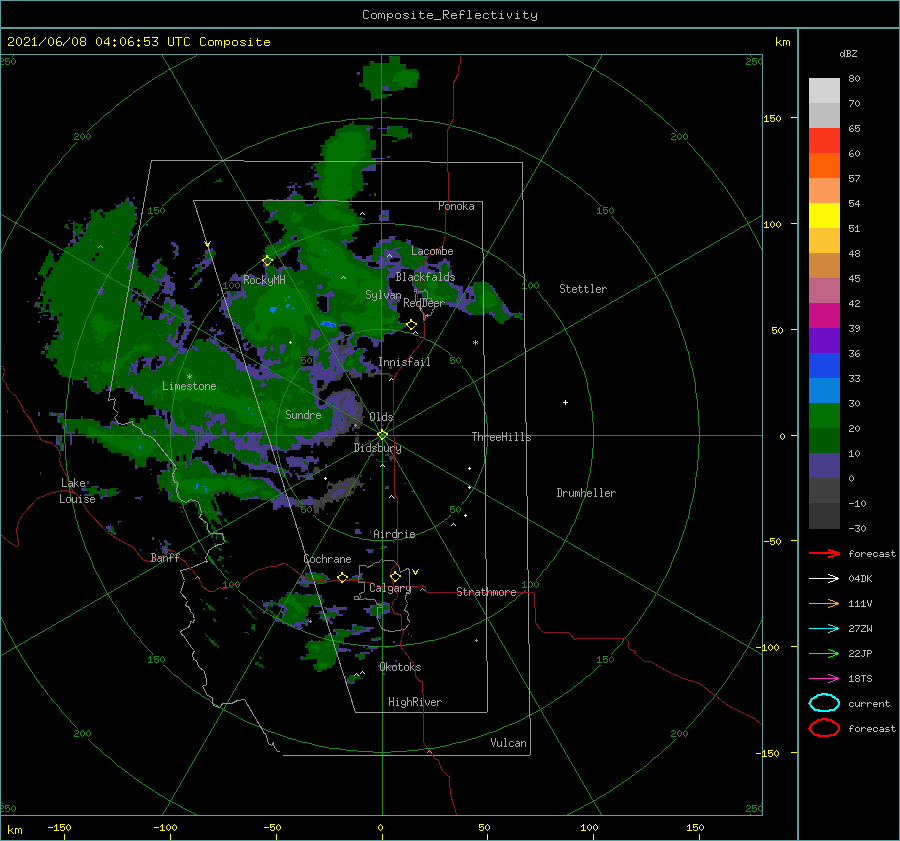The image size is (900, 841).
Task: Click the Banff town label
Action: tap(165, 557)
